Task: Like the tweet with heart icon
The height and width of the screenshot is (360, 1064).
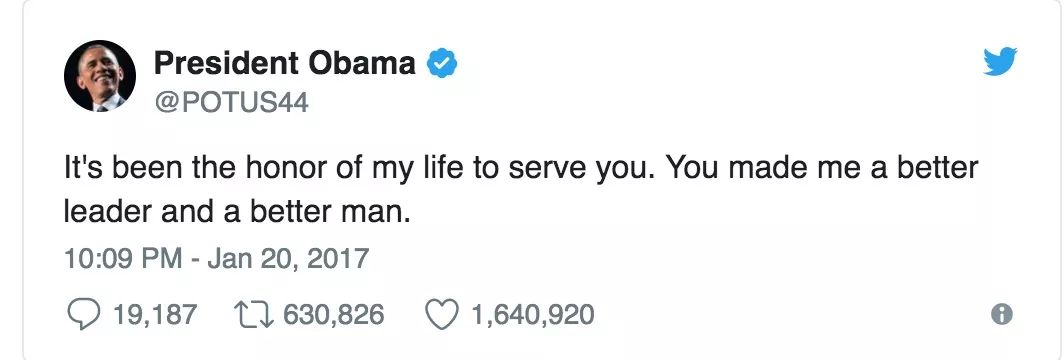Action: tap(442, 315)
